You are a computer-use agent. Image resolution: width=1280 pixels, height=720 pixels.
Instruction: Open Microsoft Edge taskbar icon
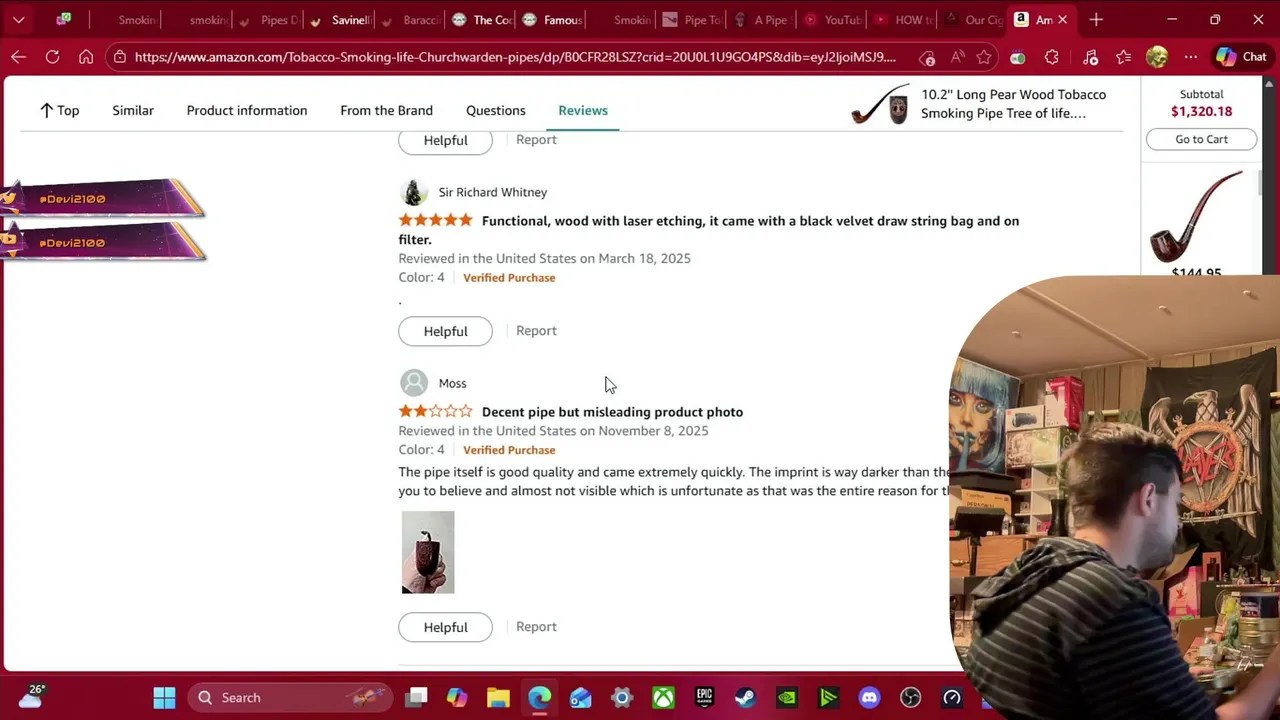coord(539,697)
